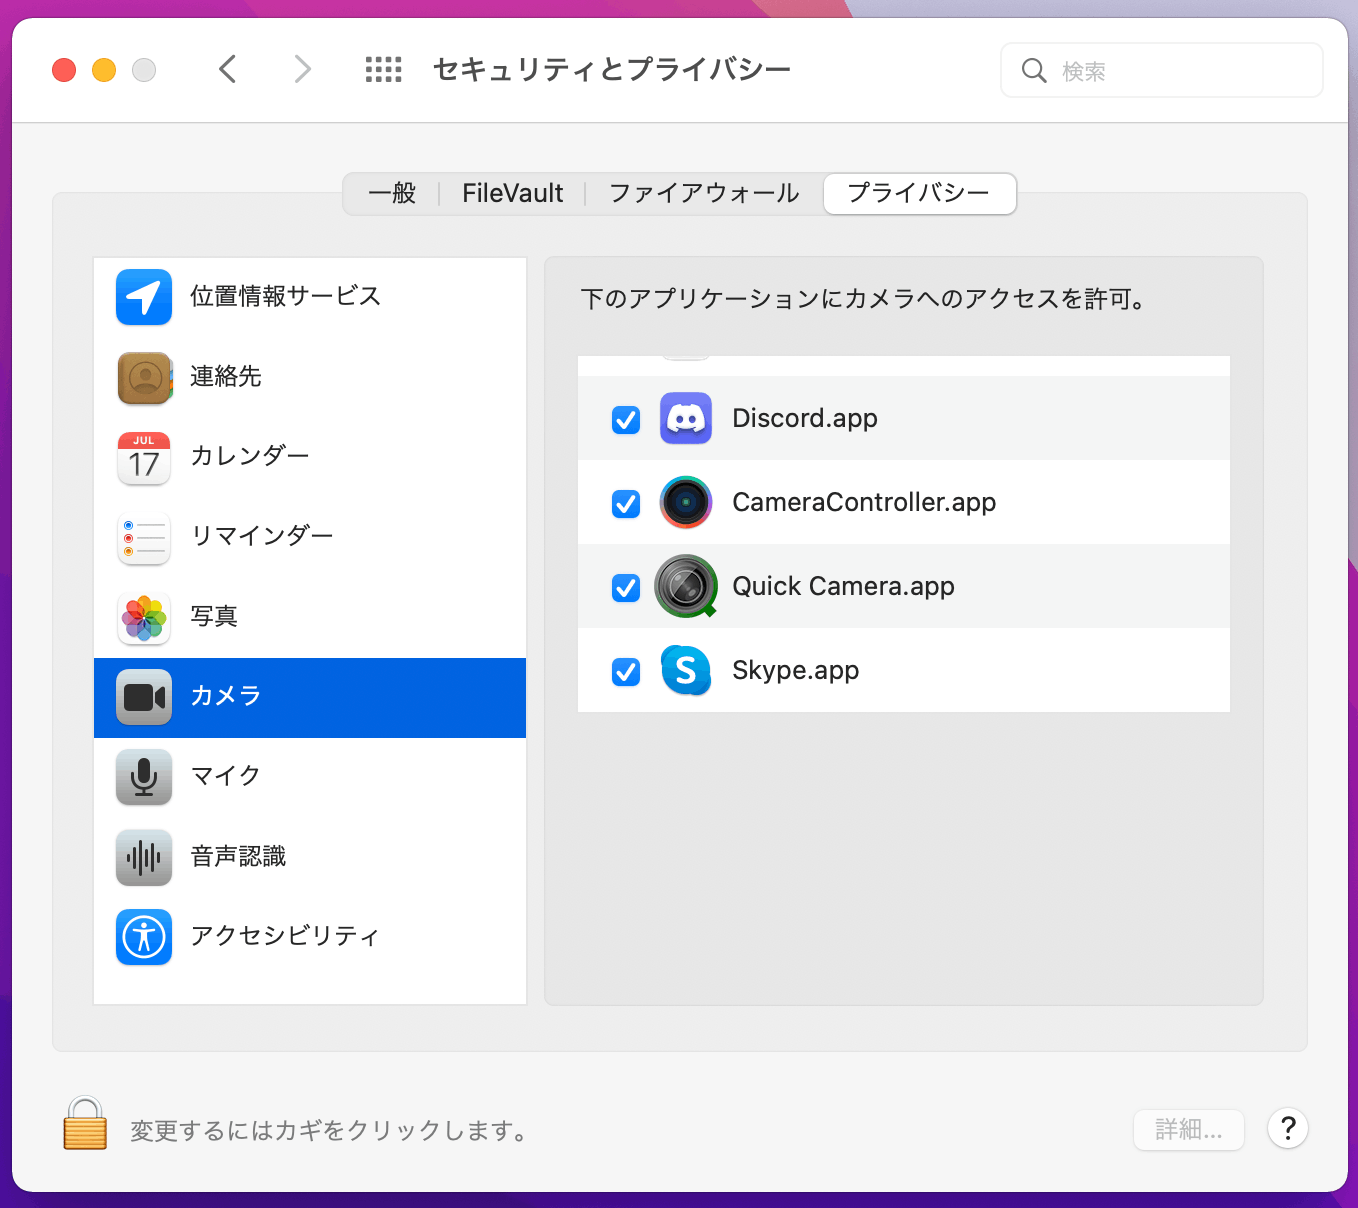This screenshot has height=1208, width=1358.
Task: Click inside the 検索 search field
Action: 1162,71
